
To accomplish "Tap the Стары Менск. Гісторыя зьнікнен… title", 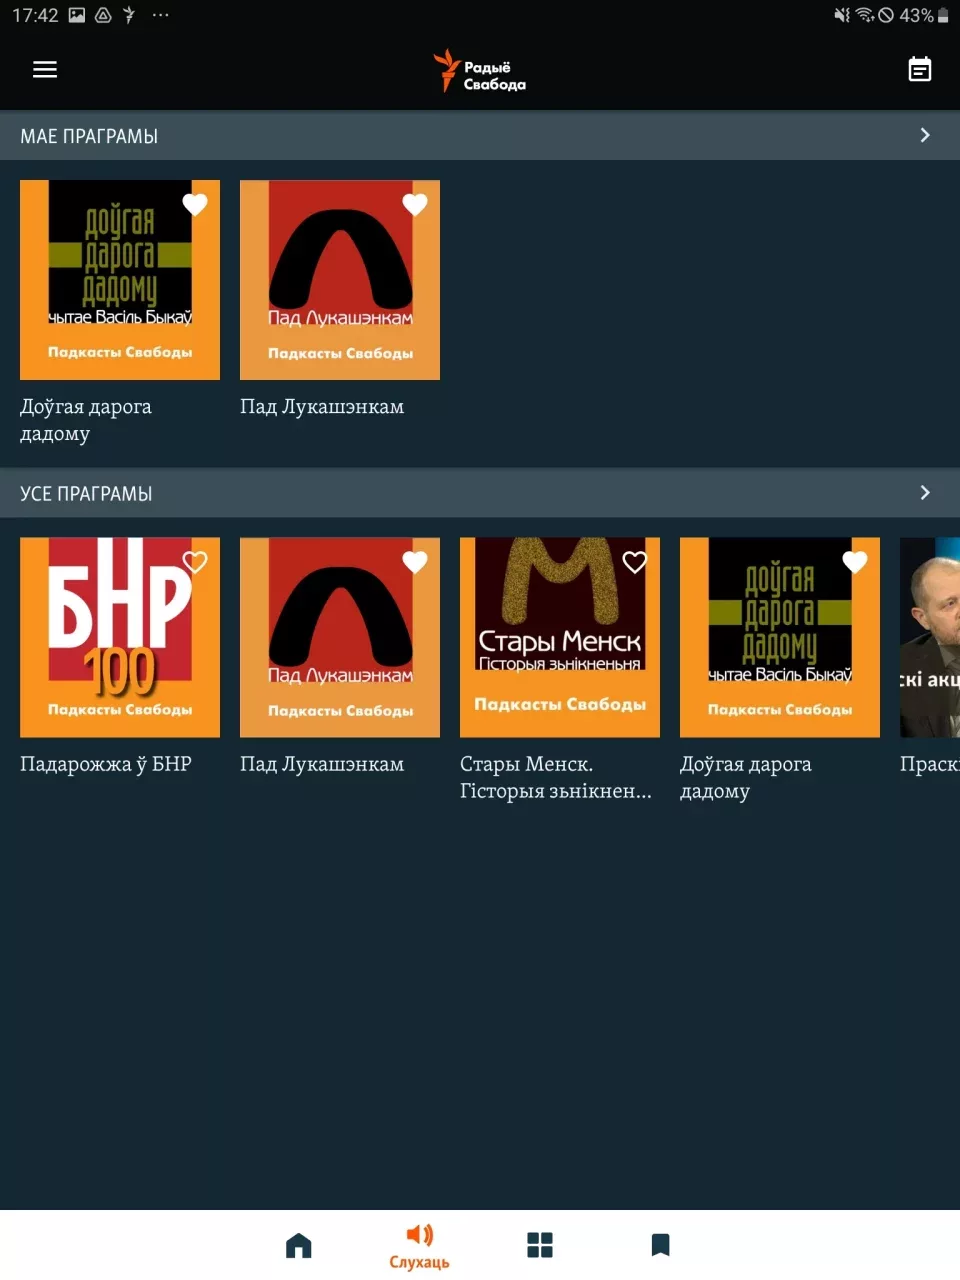I will (x=556, y=777).
